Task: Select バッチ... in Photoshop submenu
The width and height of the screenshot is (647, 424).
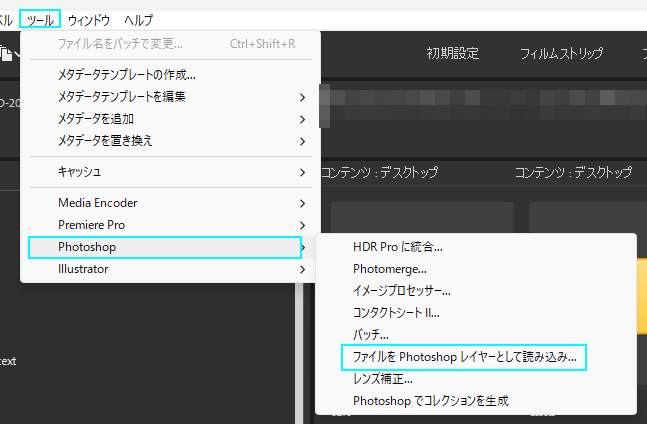Action: tap(476, 334)
